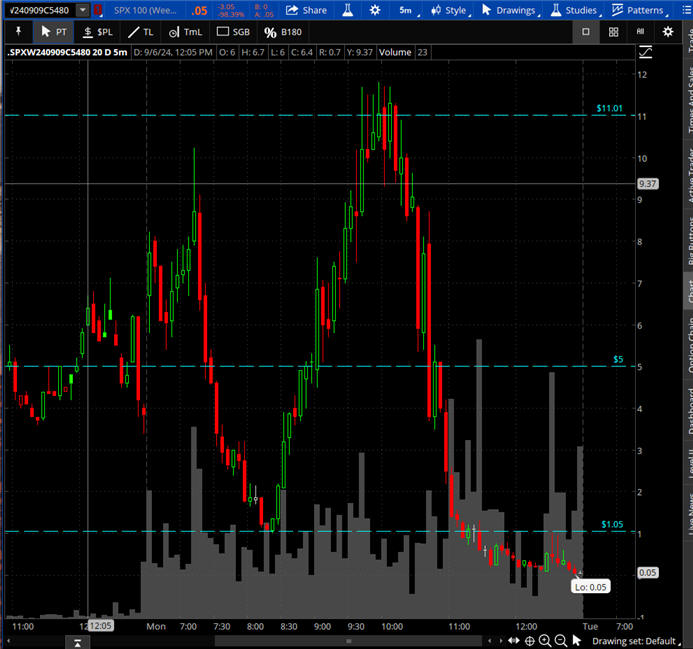Open chart settings gear in the blue toolbar
693x649 pixels.
pos(375,10)
